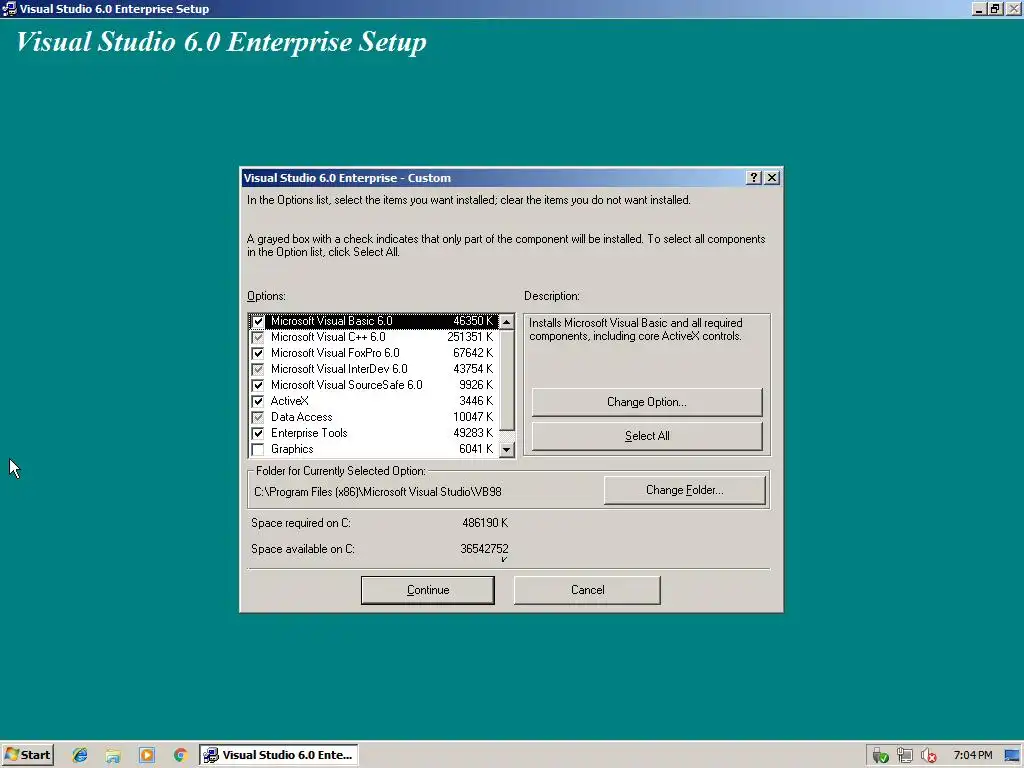Click the scroll up arrow in Options list
This screenshot has height=768, width=1024.
[x=507, y=322]
